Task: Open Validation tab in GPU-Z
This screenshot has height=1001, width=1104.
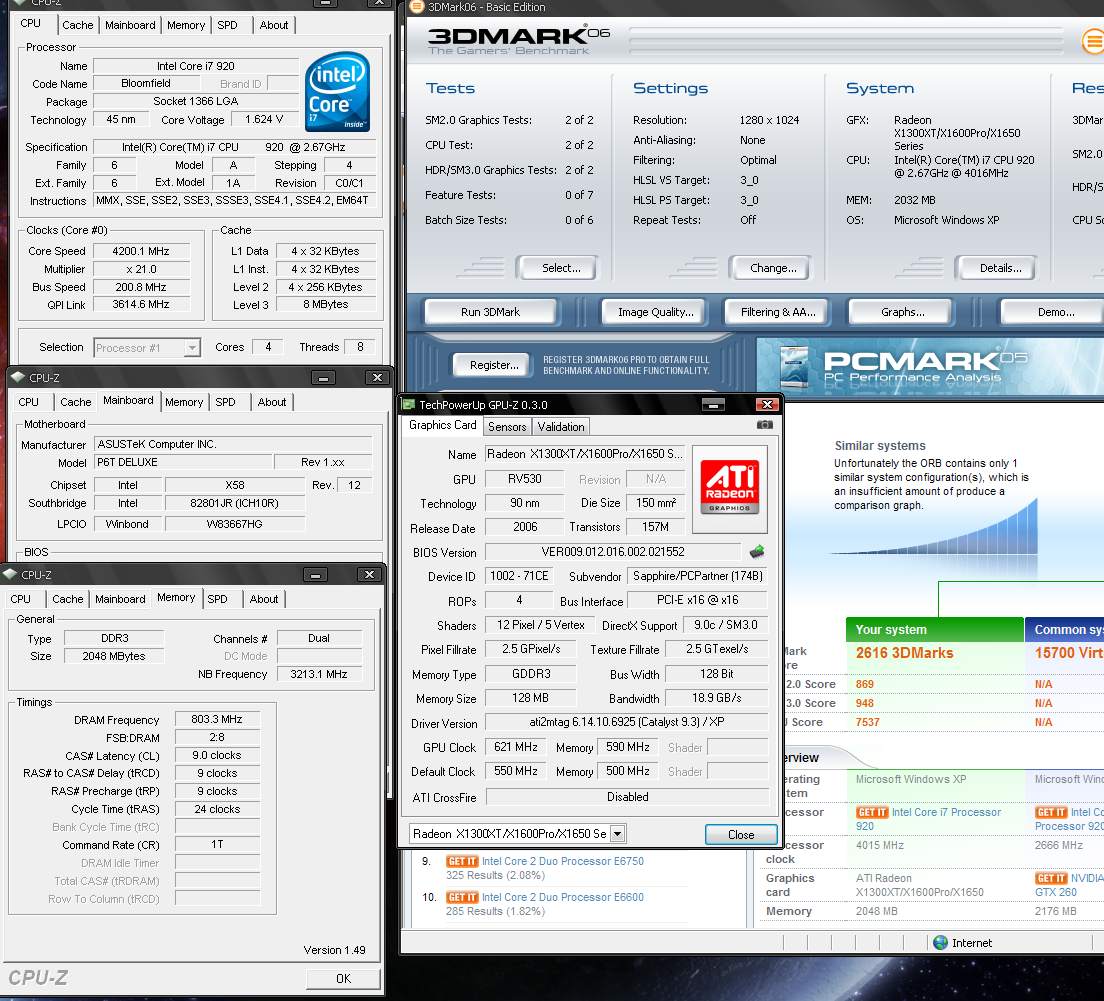Action: (x=560, y=427)
